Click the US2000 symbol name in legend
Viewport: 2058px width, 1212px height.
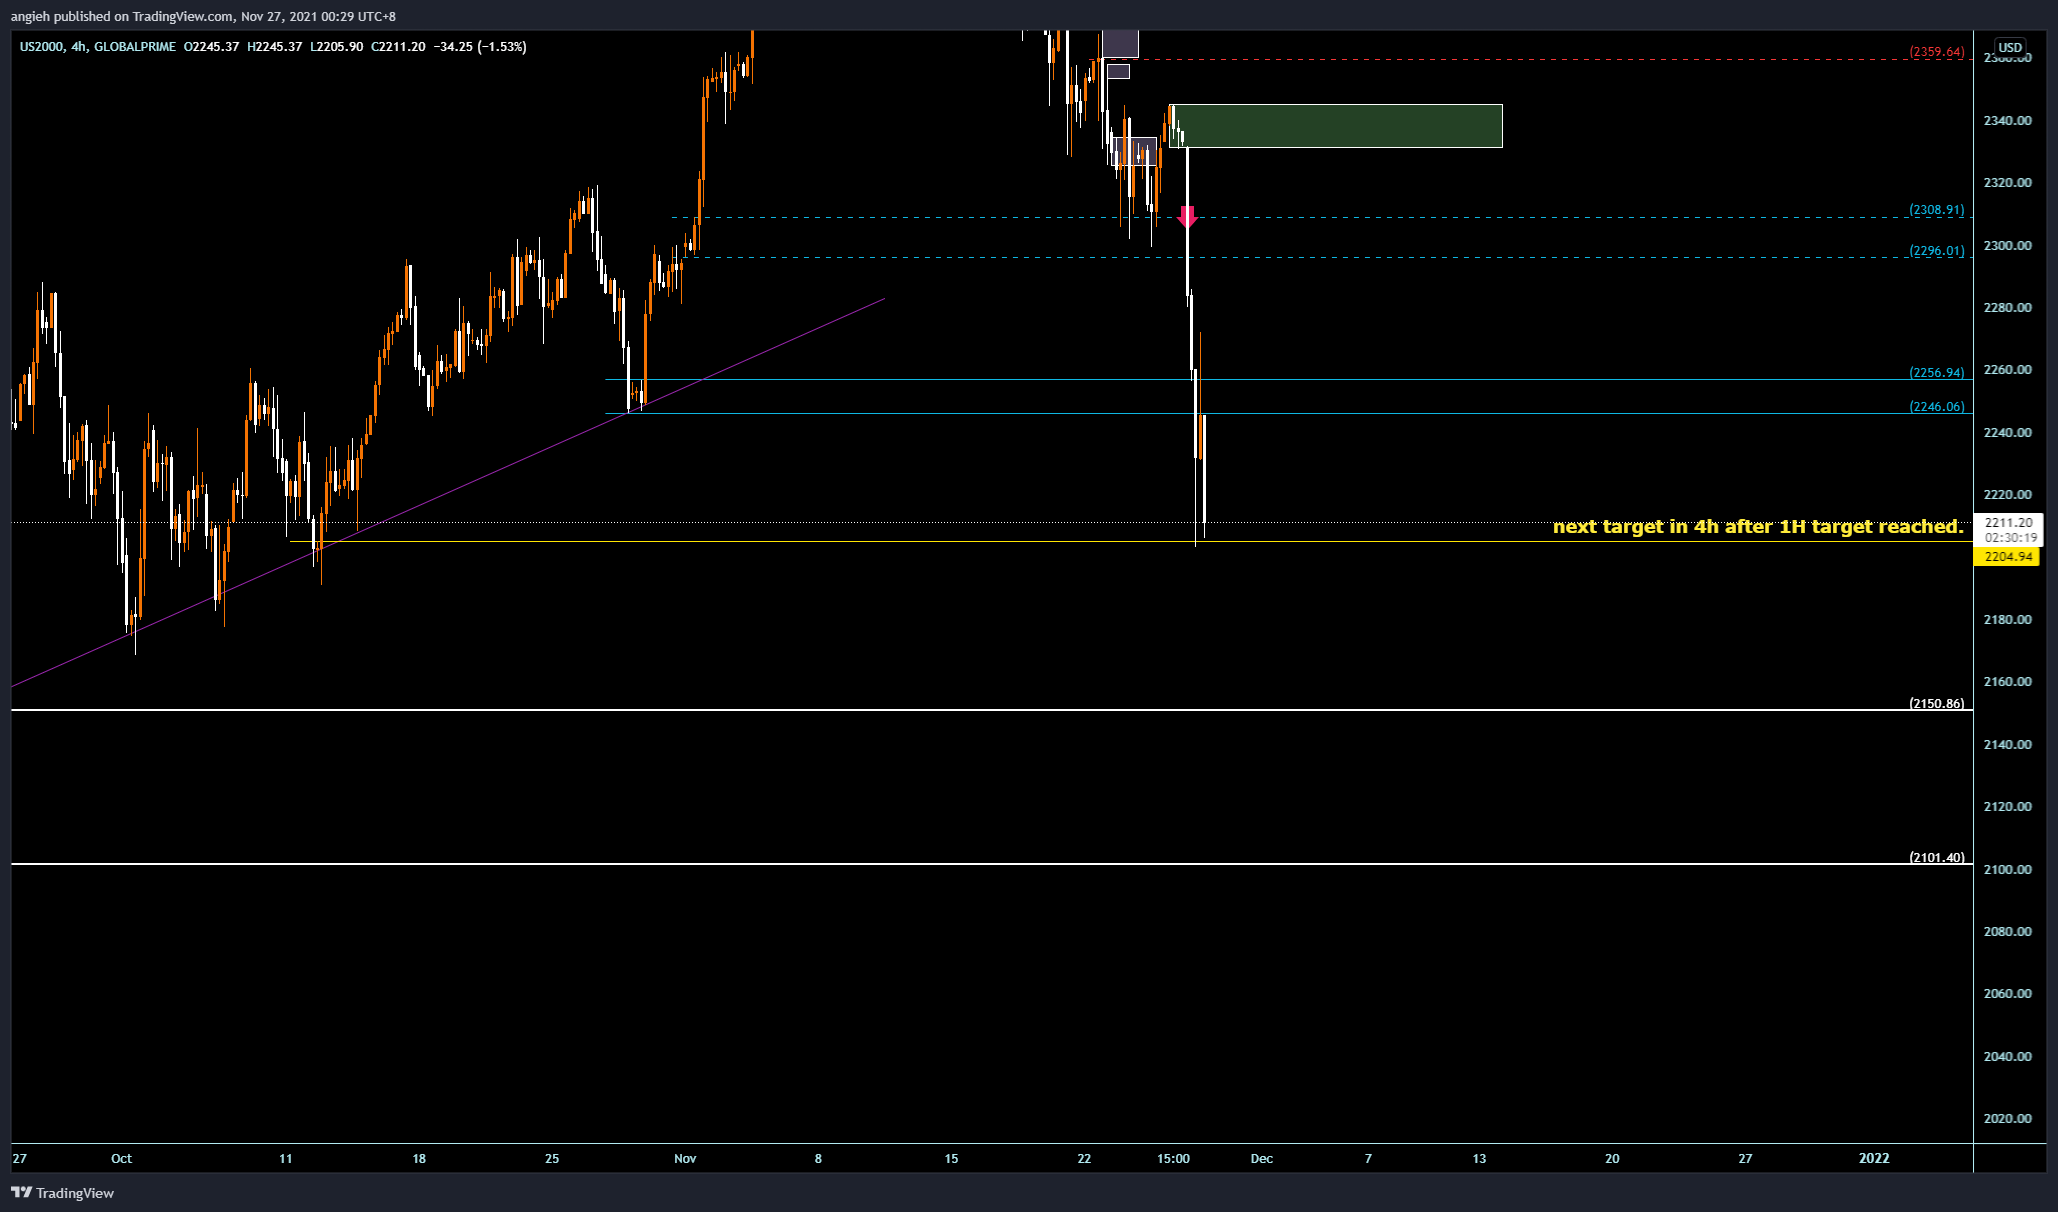41,47
